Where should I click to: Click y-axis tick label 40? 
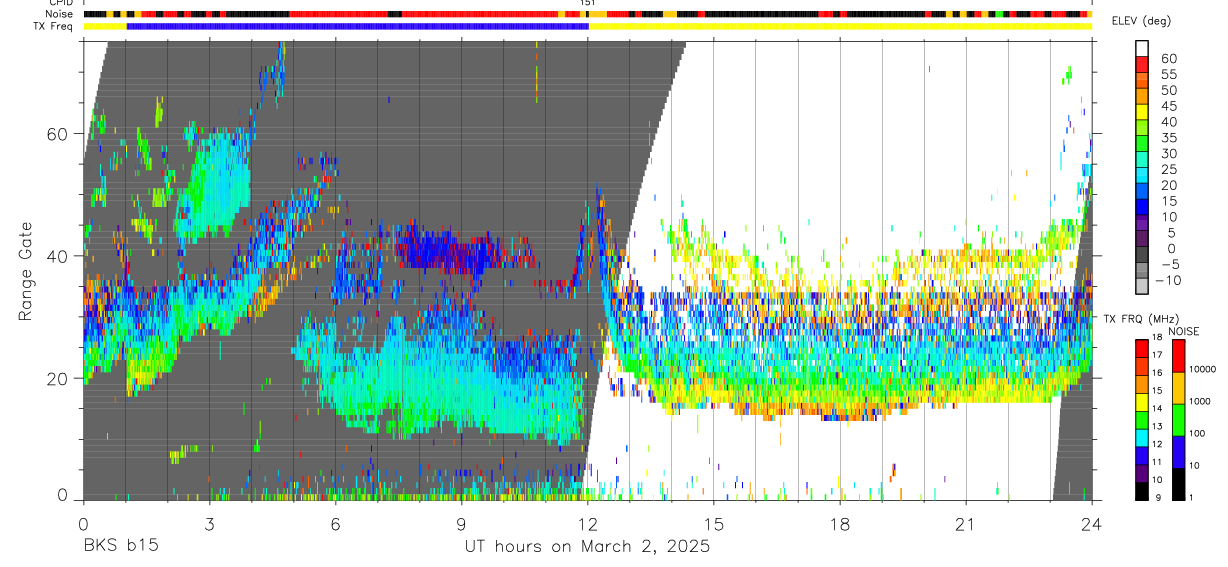[58, 256]
